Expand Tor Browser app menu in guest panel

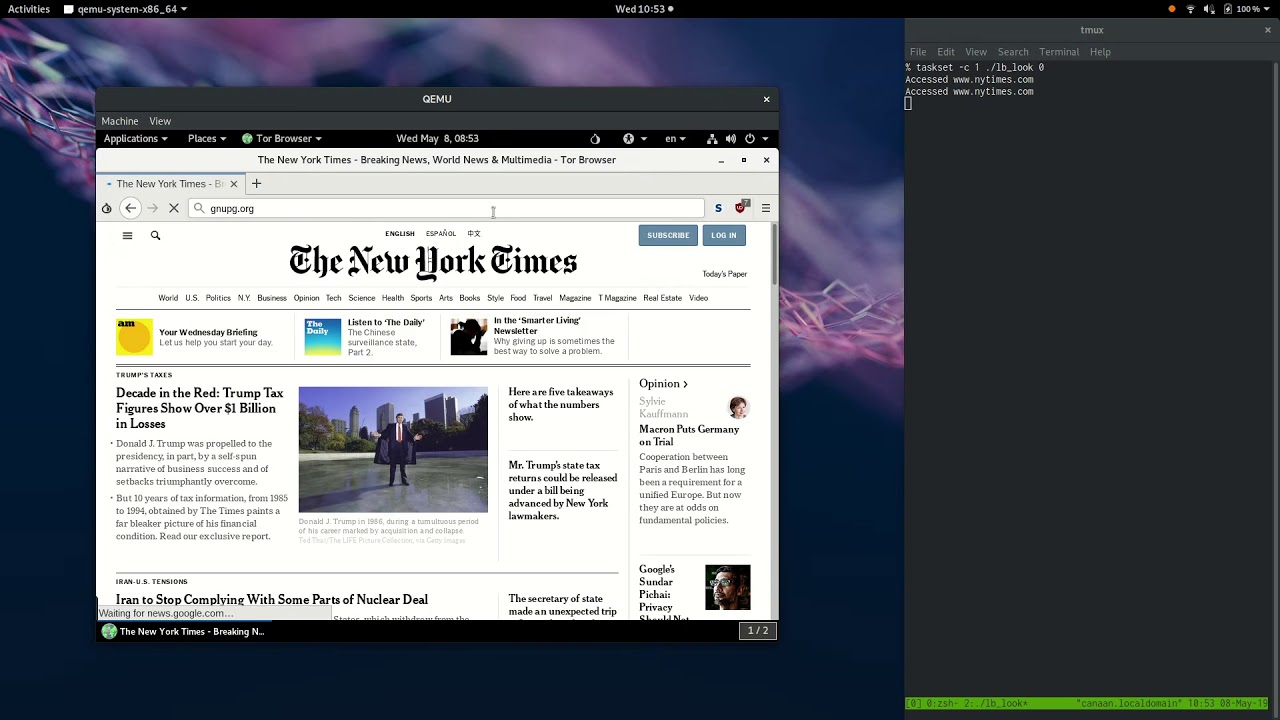tap(282, 139)
